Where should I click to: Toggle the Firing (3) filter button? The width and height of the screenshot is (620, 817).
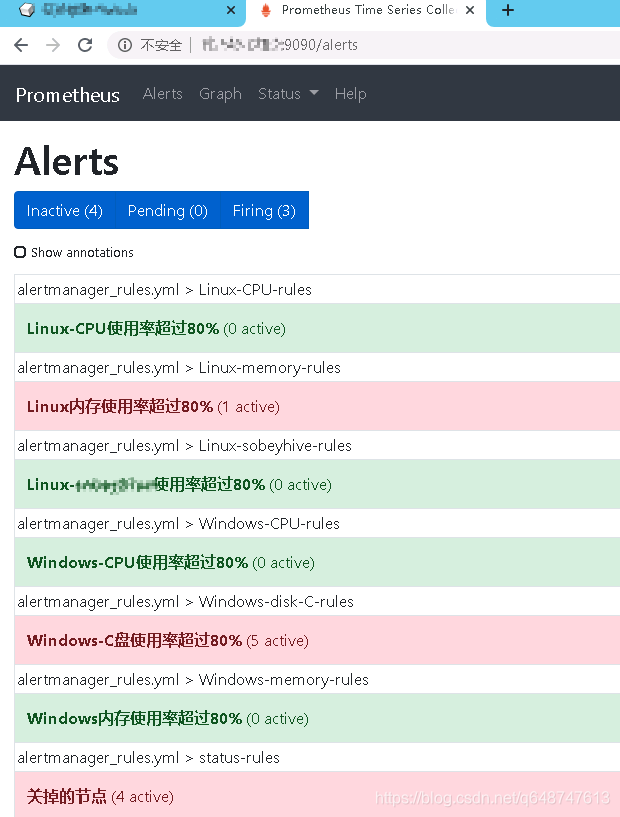click(264, 211)
